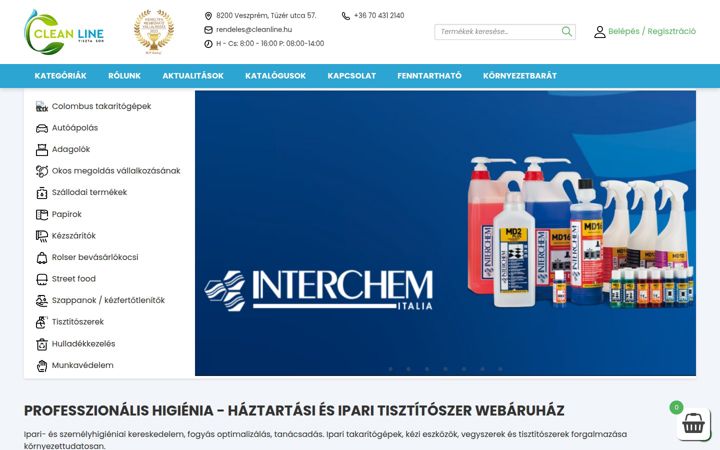
Task: Click the Okos megoldás category icon
Action: point(42,171)
